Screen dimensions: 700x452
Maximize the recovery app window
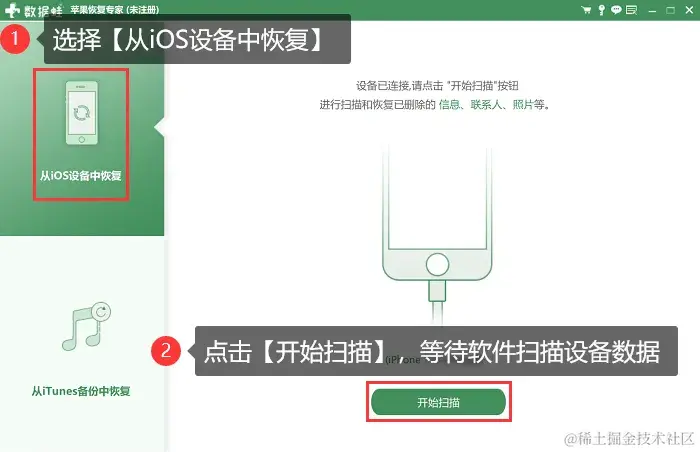(671, 10)
